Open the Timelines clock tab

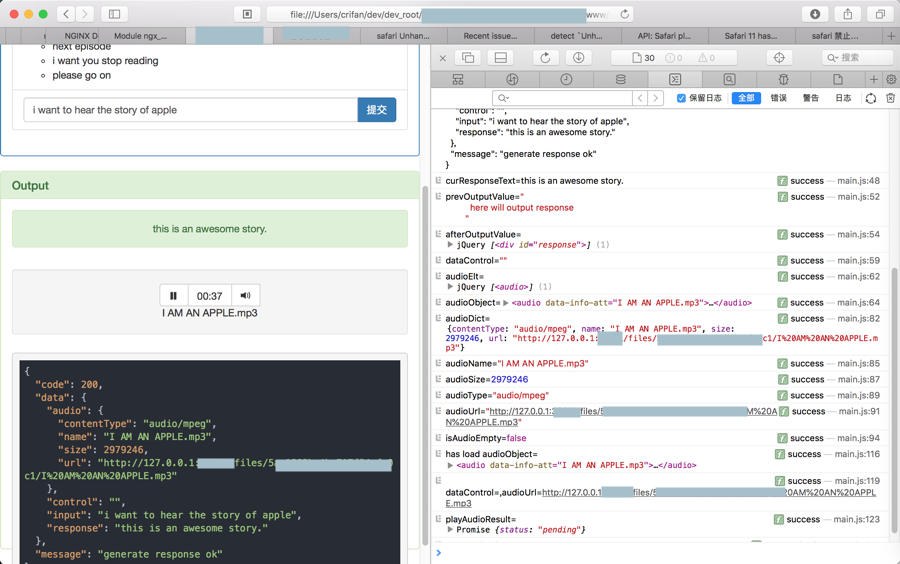pyautogui.click(x=566, y=79)
